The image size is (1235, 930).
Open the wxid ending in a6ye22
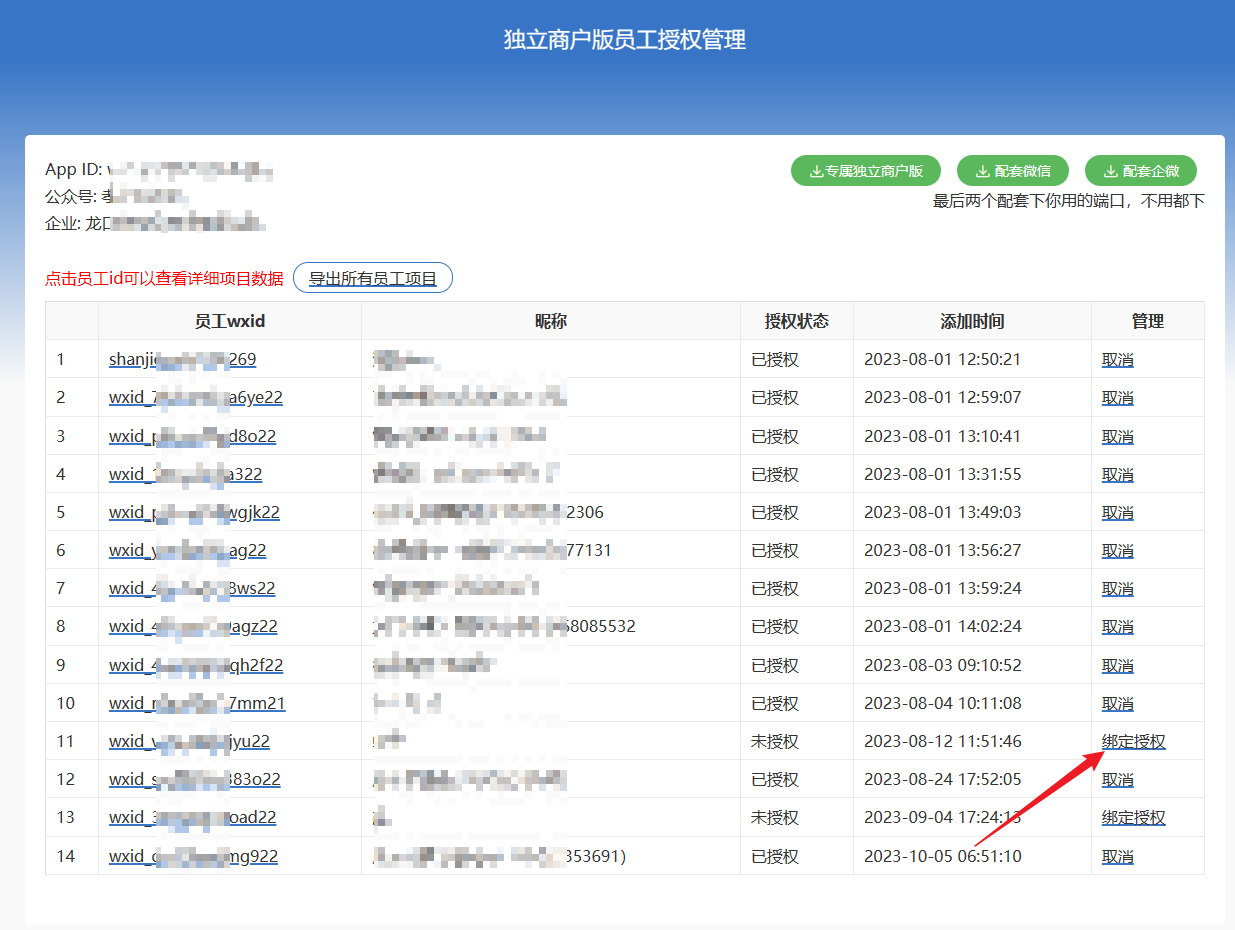coord(195,398)
